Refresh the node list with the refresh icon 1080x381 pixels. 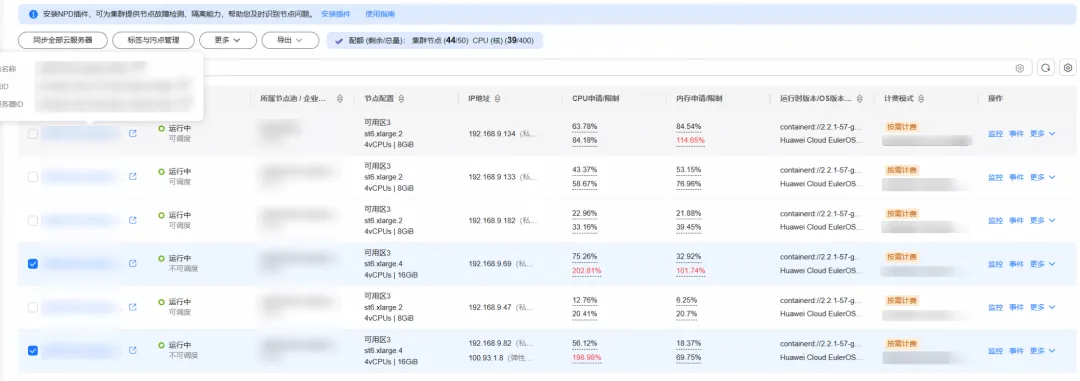[x=1046, y=68]
